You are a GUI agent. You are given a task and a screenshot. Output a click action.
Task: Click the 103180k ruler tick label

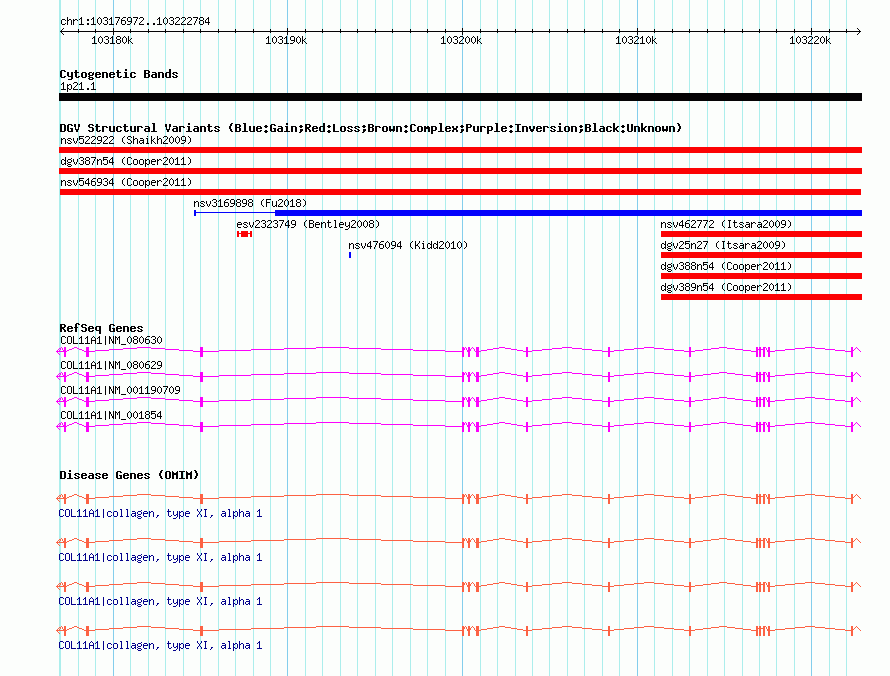pyautogui.click(x=112, y=40)
